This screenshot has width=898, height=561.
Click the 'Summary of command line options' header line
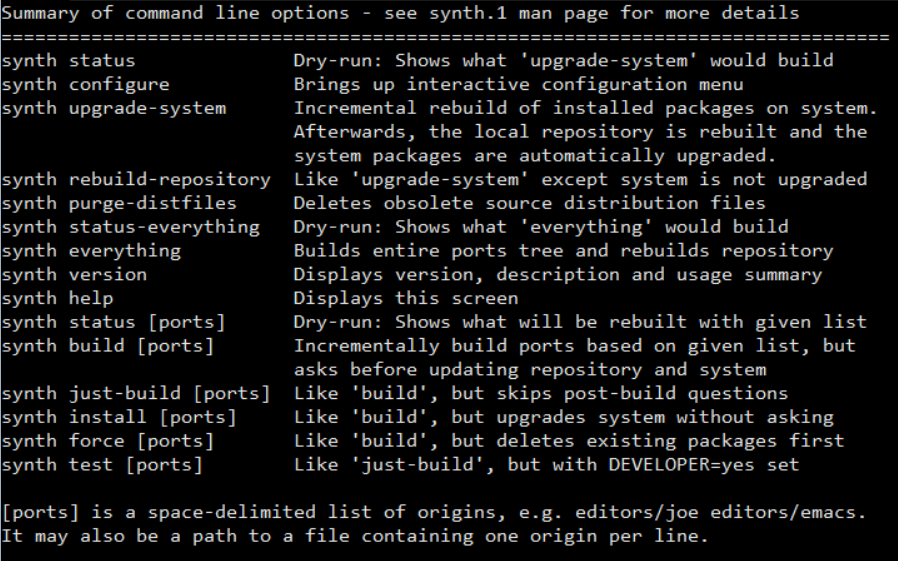coord(400,13)
